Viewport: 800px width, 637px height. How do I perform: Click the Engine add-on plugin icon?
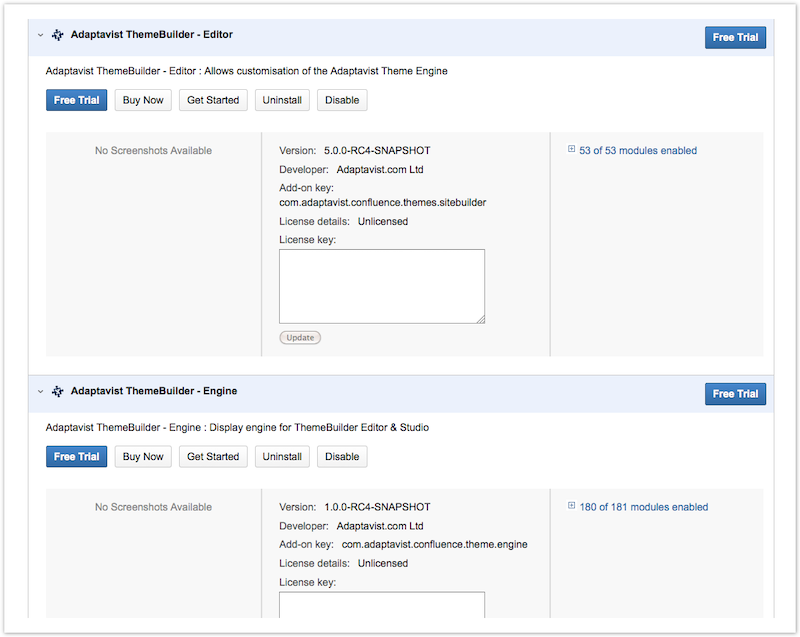pos(58,391)
